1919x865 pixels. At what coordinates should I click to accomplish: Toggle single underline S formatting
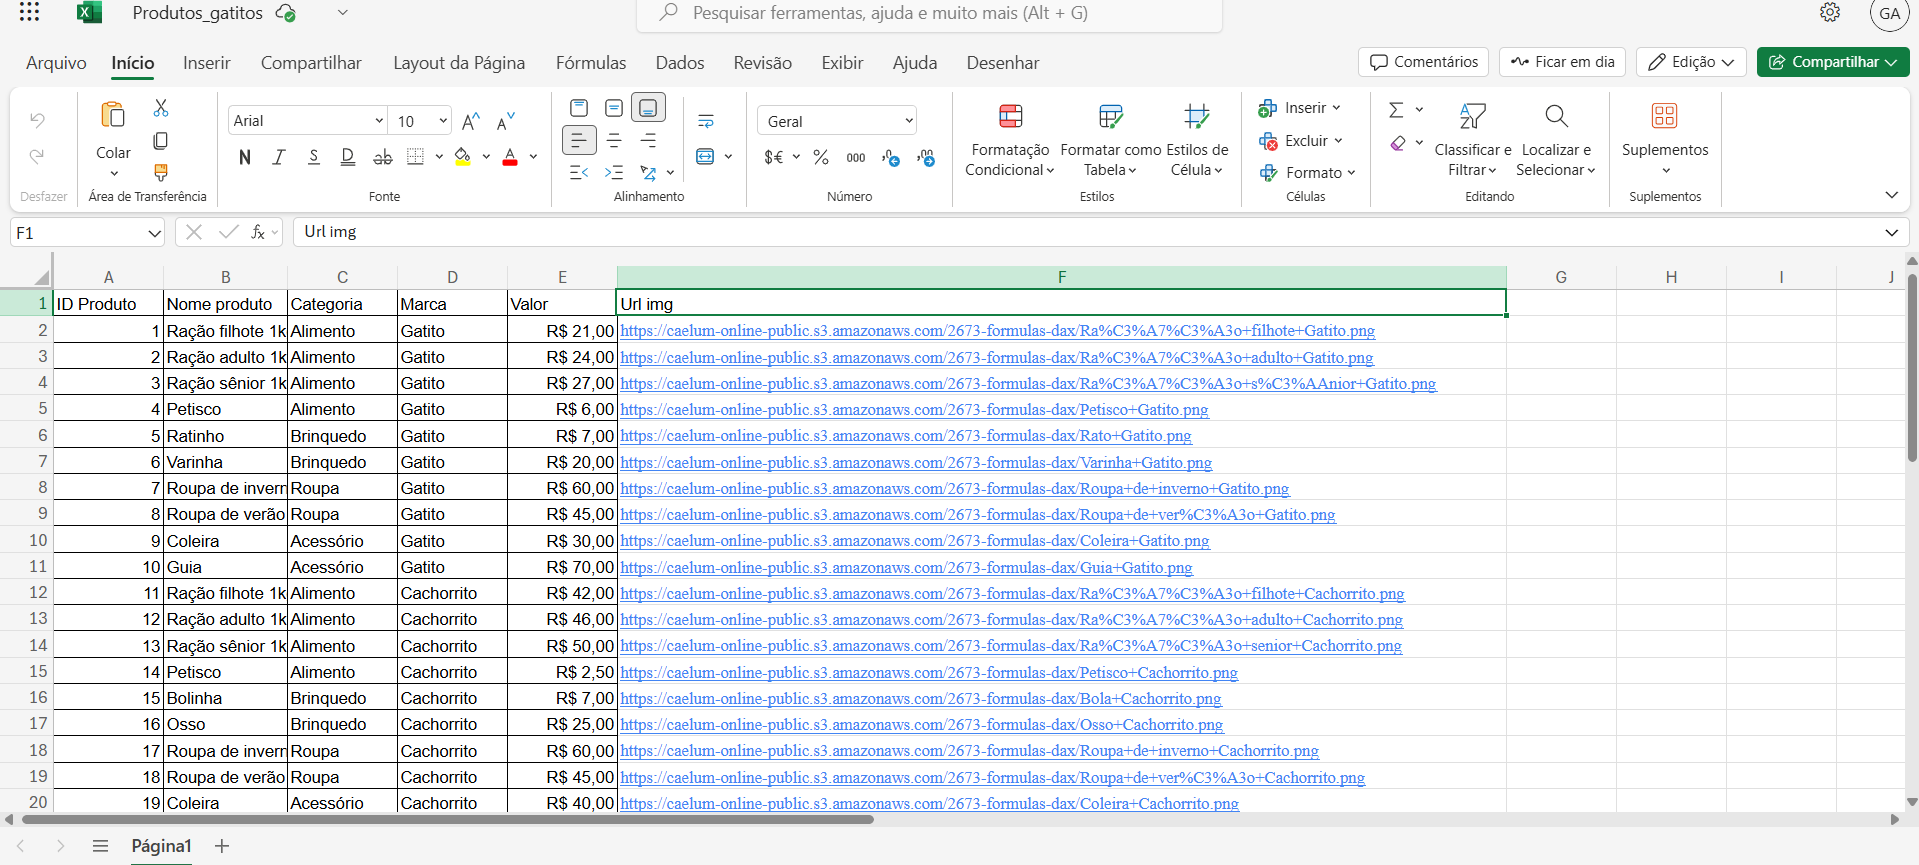[314, 157]
